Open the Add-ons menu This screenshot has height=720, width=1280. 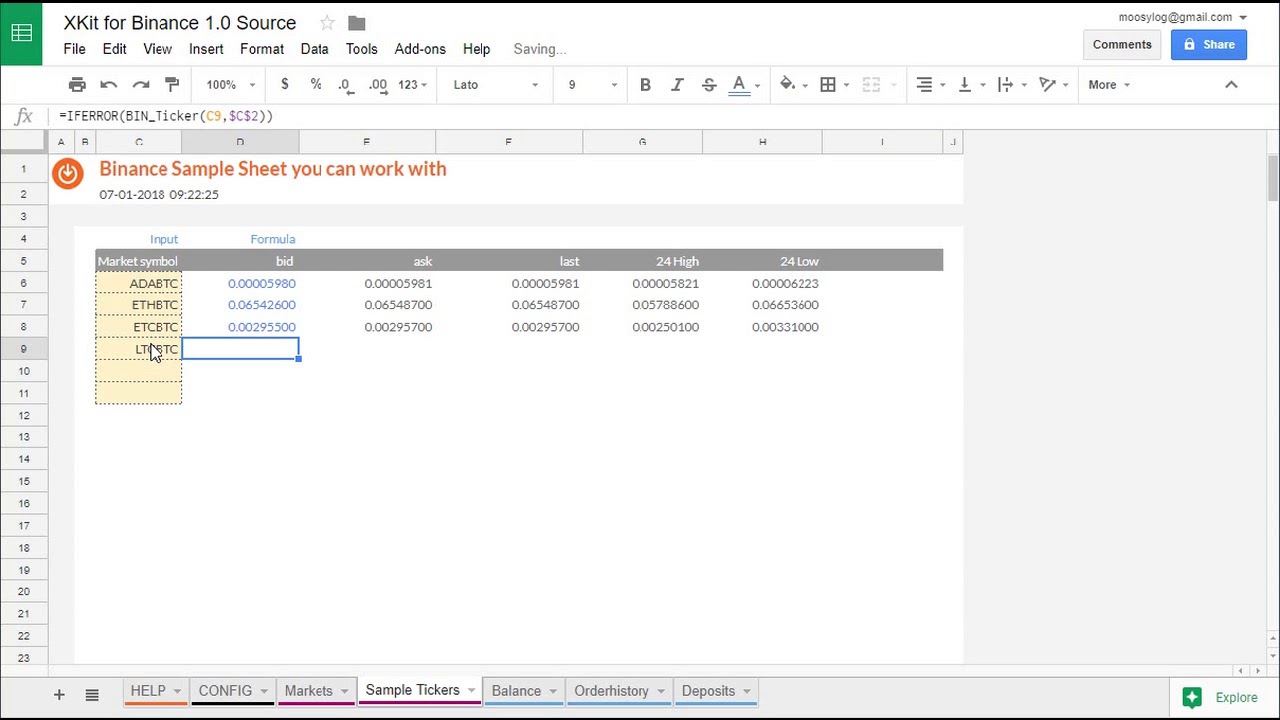point(420,49)
